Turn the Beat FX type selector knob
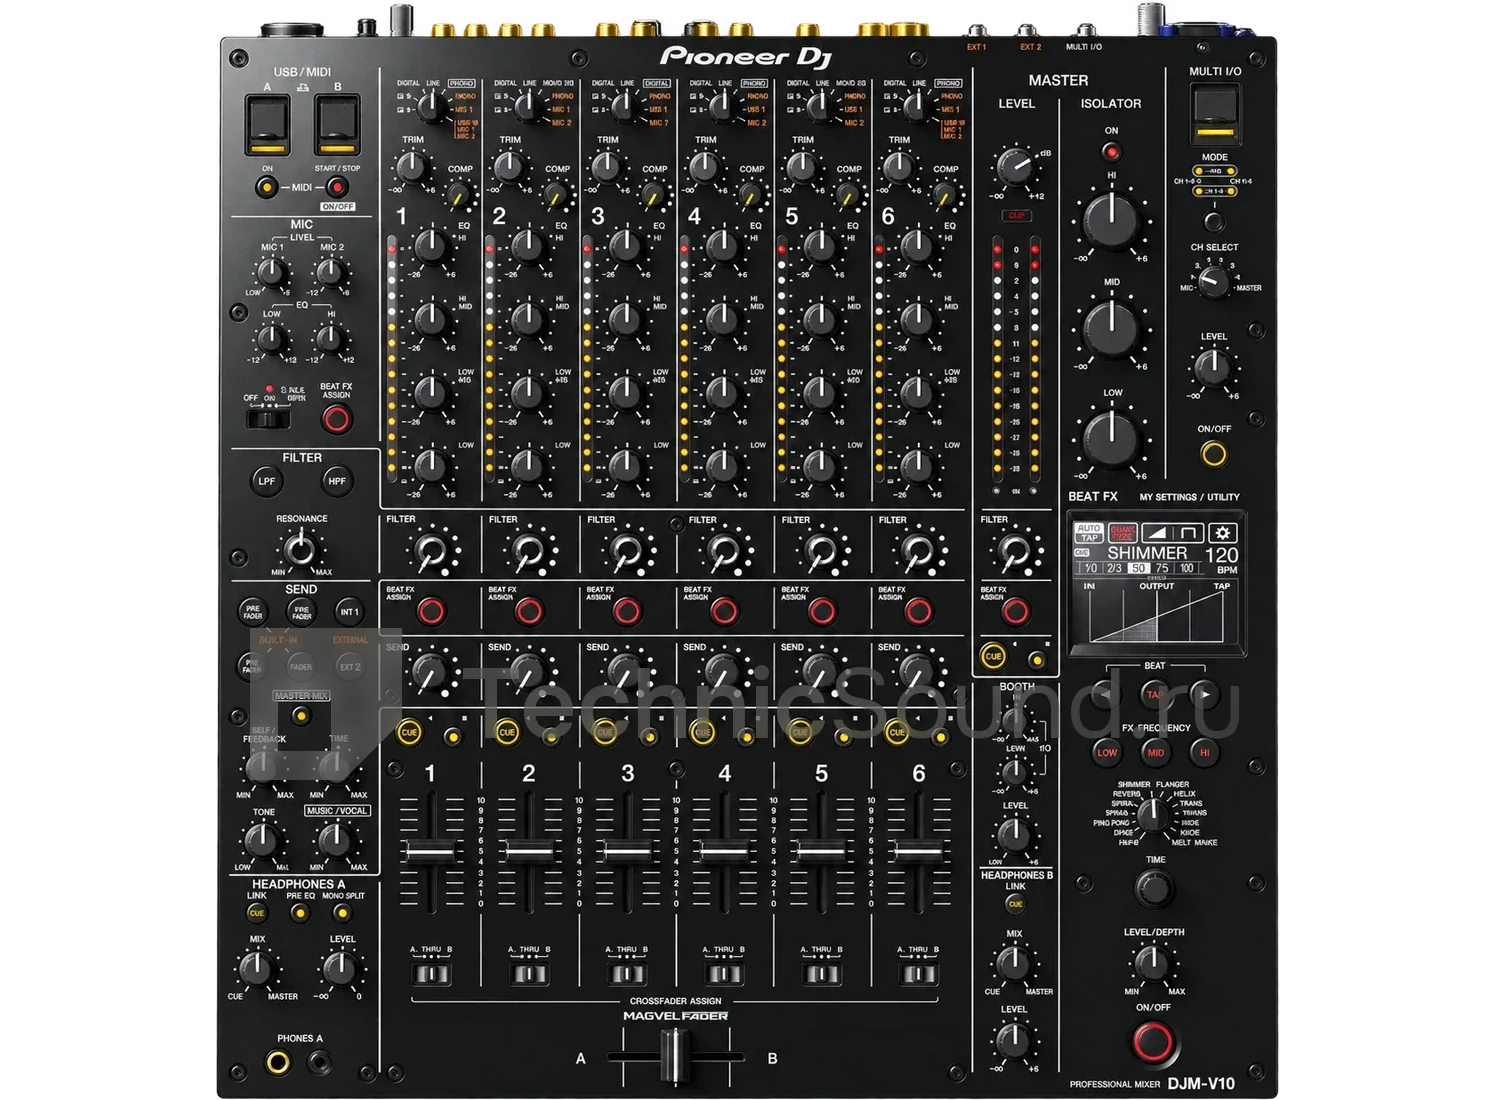Viewport: 1495px width, 1100px height. [x=1152, y=814]
